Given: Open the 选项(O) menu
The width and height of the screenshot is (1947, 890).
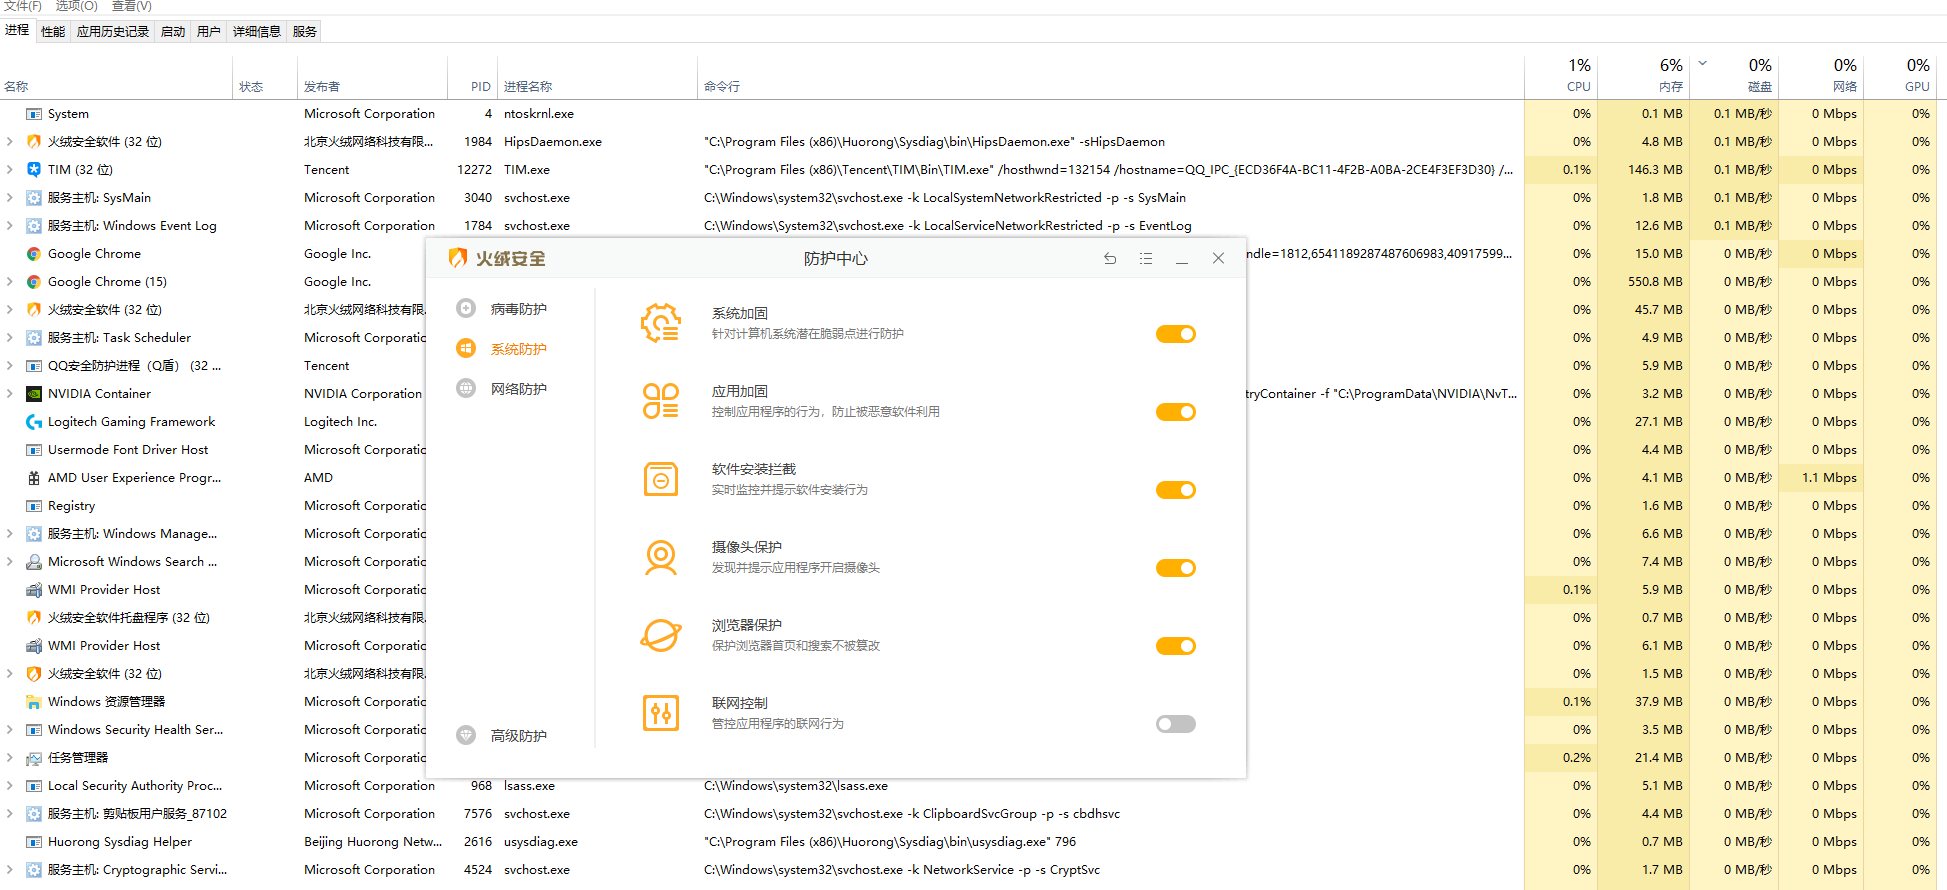Looking at the screenshot, I should [77, 6].
